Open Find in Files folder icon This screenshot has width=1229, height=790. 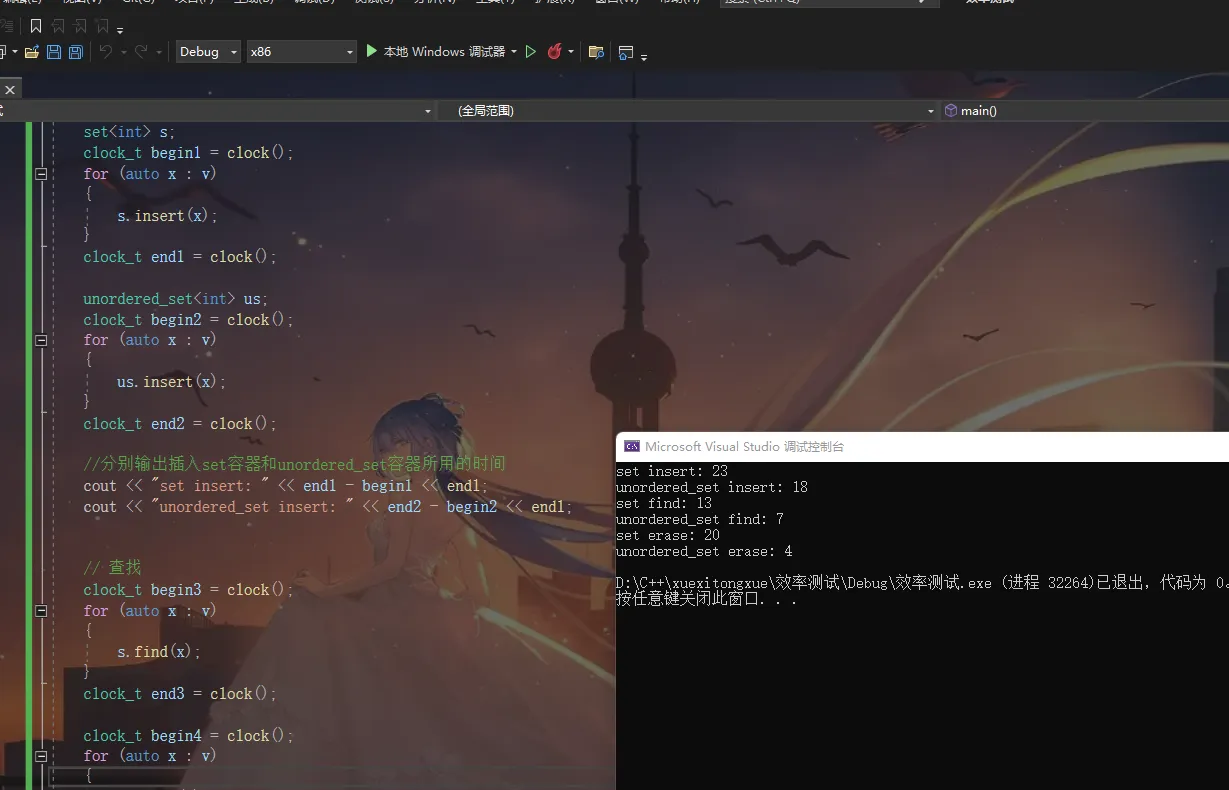pos(596,52)
